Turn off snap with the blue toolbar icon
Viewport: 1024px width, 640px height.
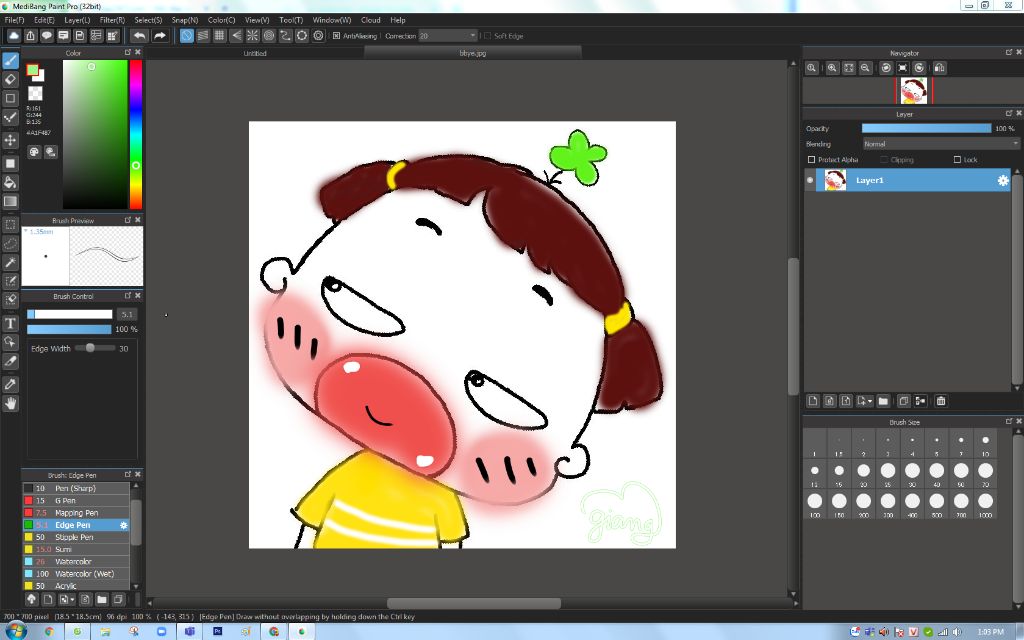point(187,36)
